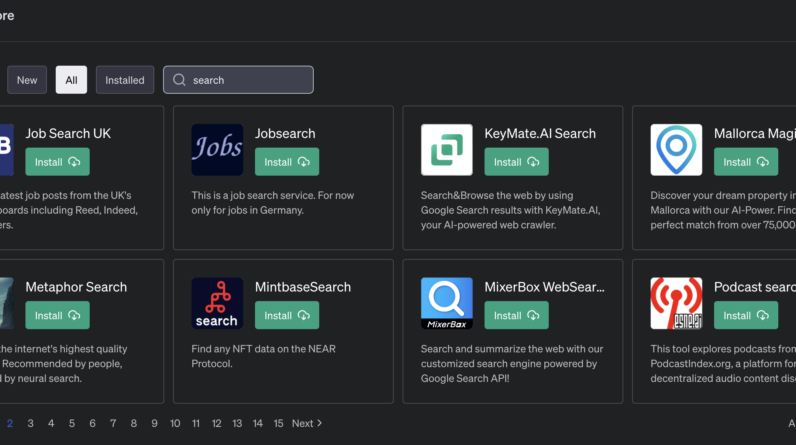Go to page 15
This screenshot has height=445, width=796.
278,423
